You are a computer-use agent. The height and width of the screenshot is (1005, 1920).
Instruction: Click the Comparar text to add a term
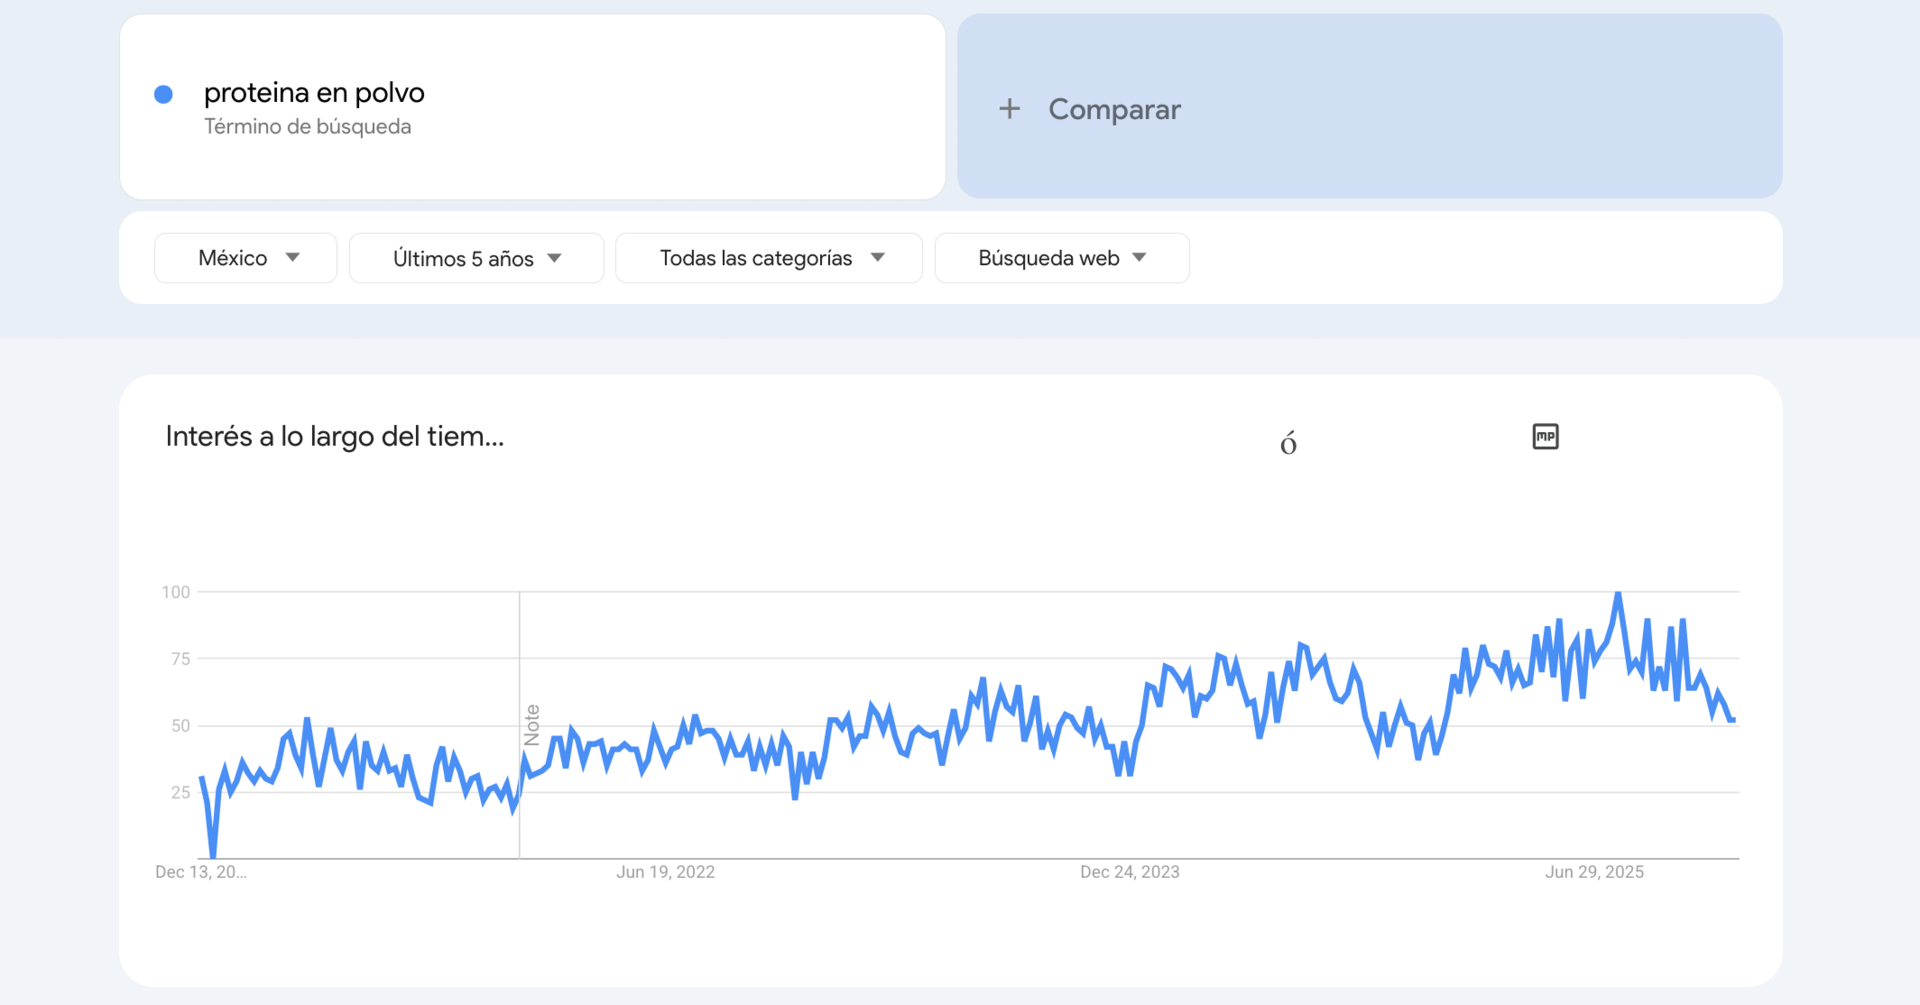pos(1114,109)
